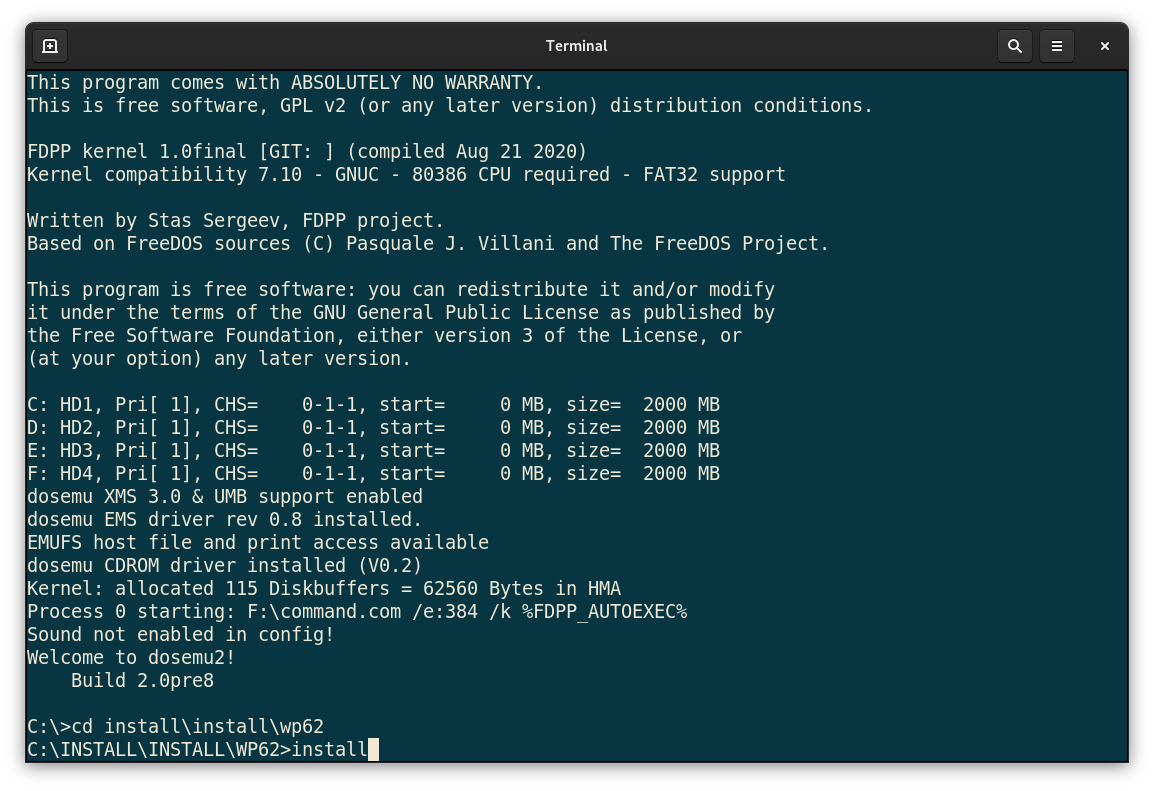Click the 'EMUFS host file' line
Image resolution: width=1154 pixels, height=791 pixels.
tap(257, 542)
